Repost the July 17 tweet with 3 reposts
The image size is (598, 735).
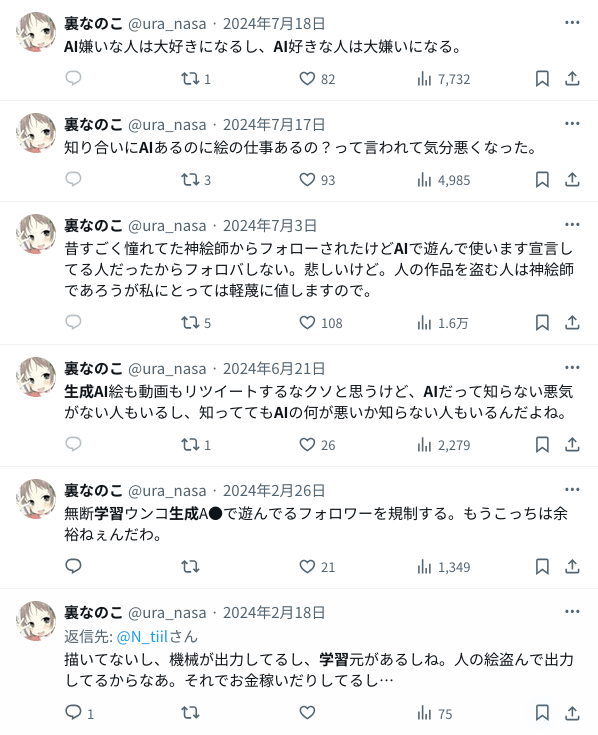click(x=196, y=180)
